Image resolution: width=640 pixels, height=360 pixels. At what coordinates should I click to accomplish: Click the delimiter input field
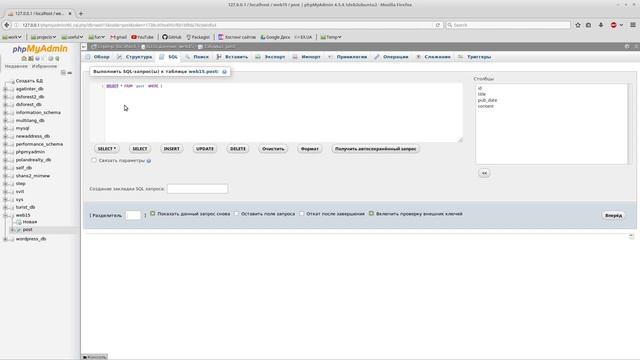133,215
